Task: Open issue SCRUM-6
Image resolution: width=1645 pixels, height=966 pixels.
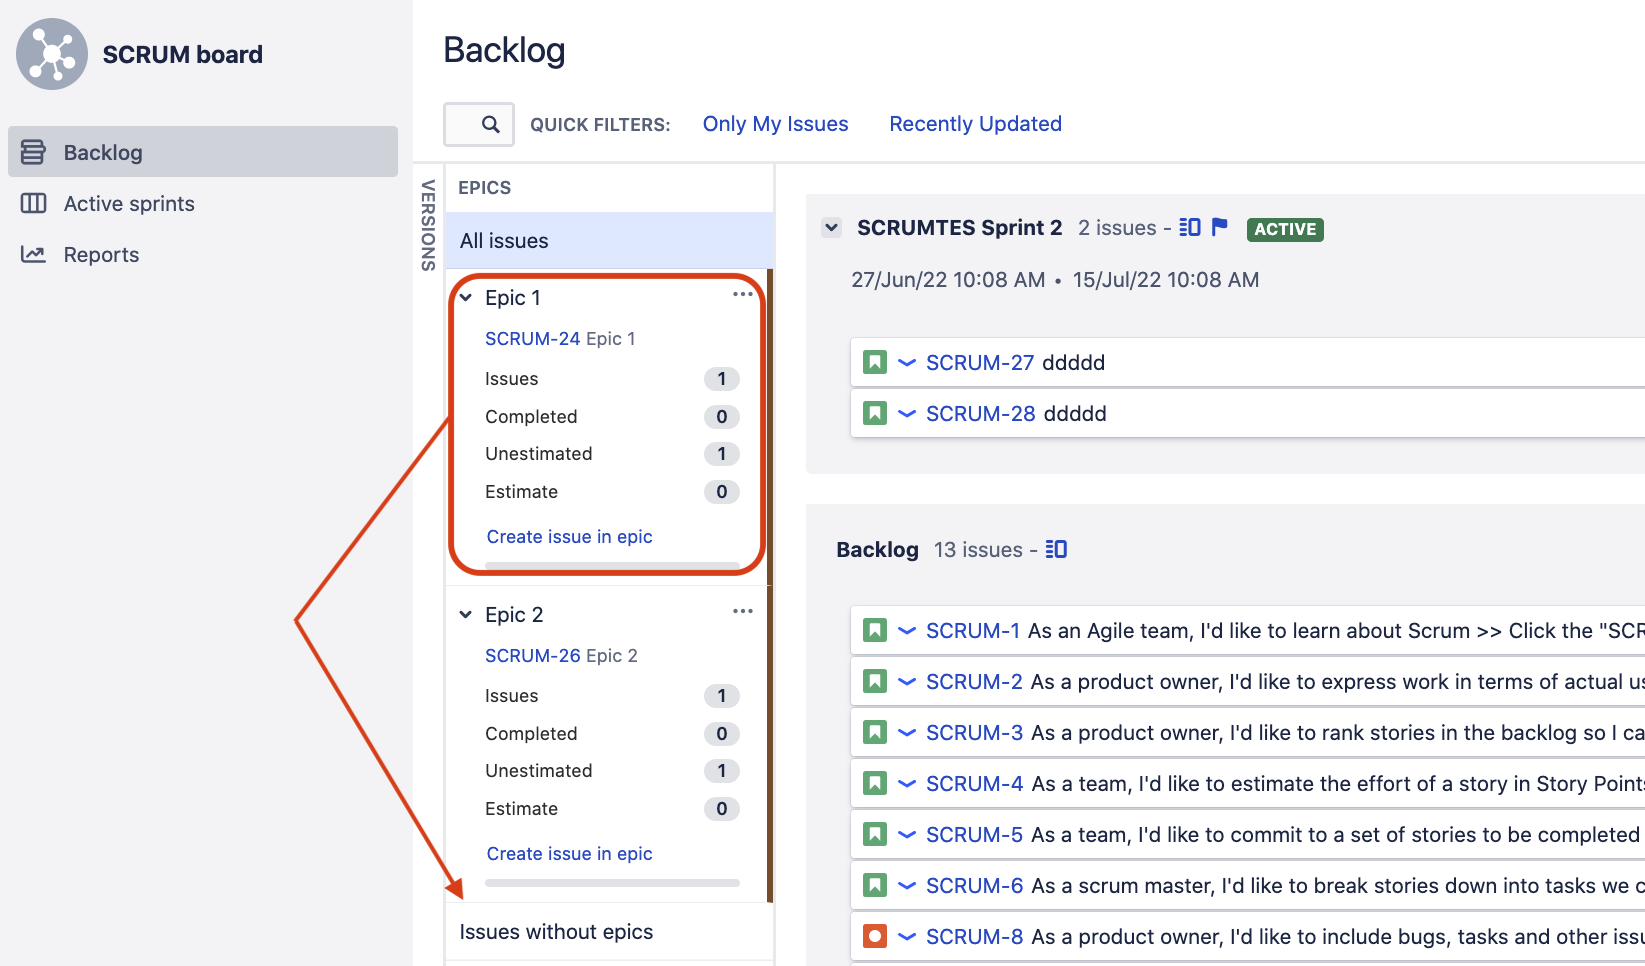Action: 975,886
